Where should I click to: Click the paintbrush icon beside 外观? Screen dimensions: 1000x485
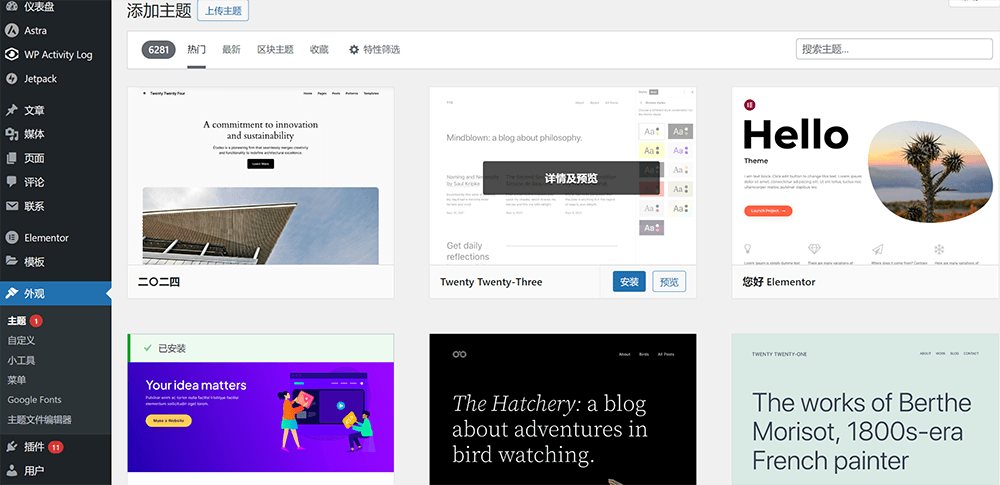(x=11, y=294)
